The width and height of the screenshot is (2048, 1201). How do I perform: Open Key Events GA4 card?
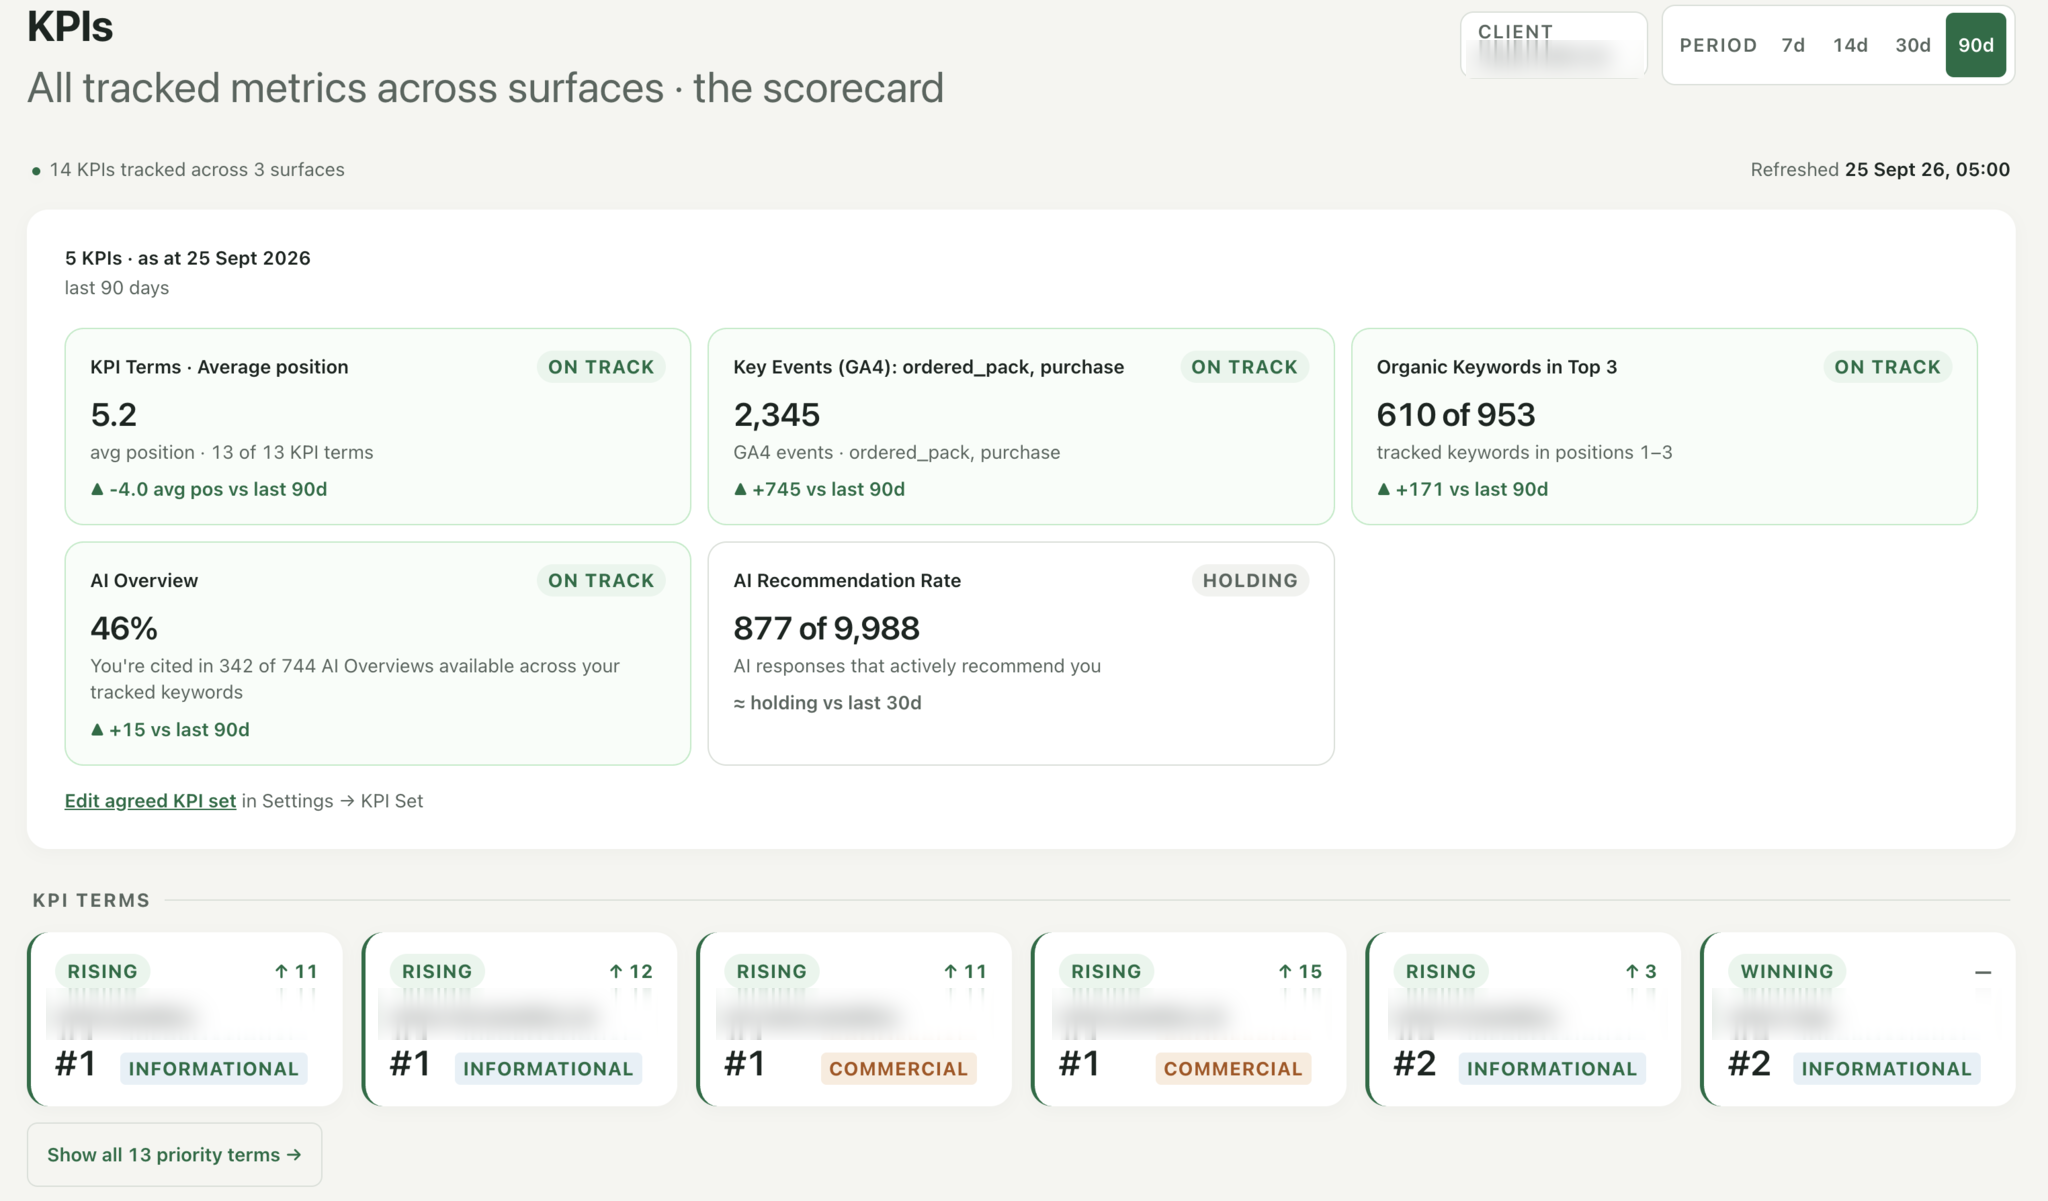1021,426
